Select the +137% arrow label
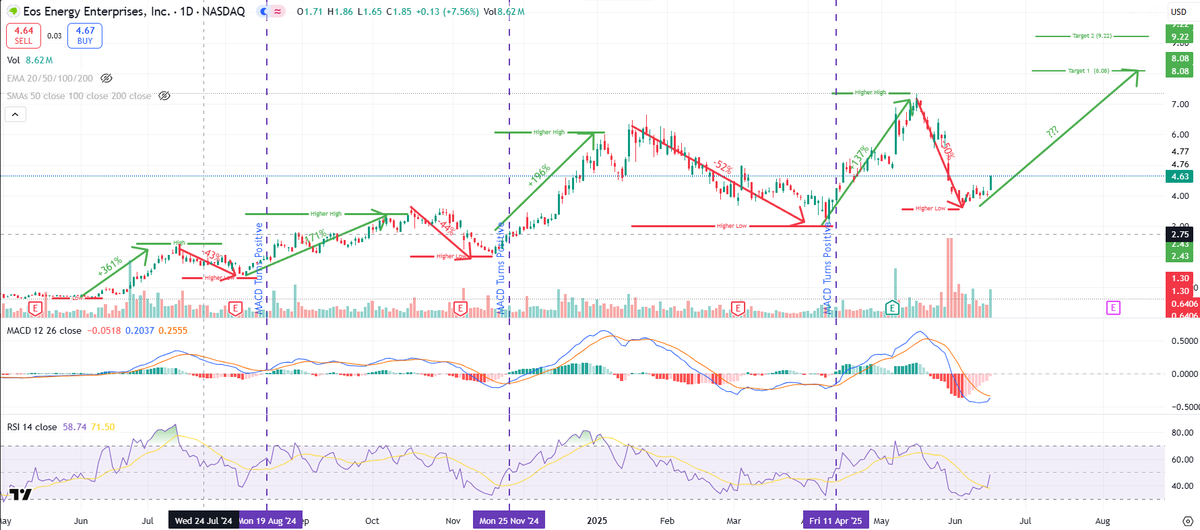 [x=860, y=156]
